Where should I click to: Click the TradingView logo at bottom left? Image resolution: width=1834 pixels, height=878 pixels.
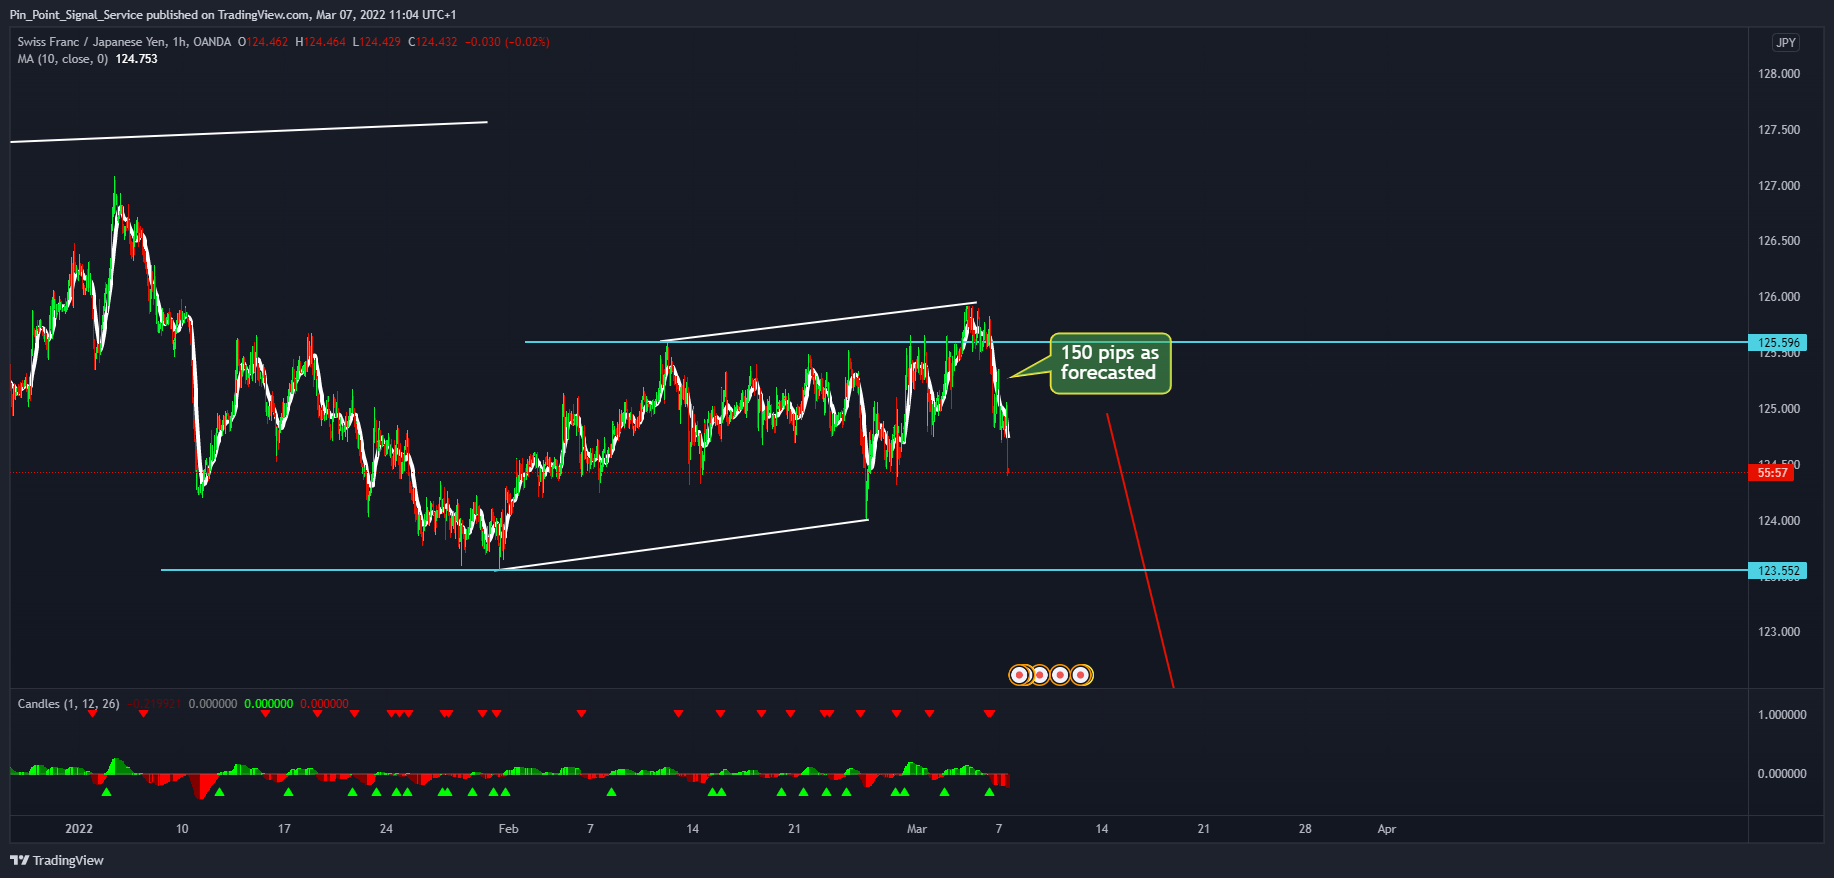57,860
